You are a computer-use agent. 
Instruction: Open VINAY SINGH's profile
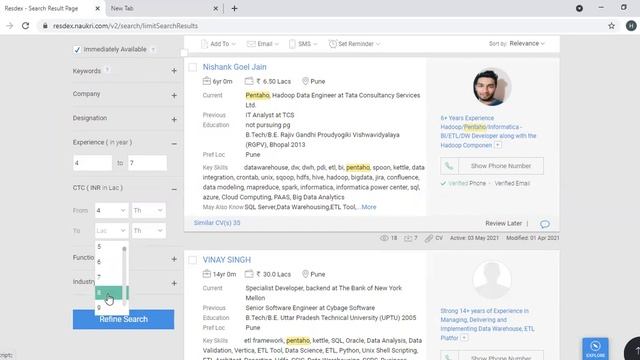(x=227, y=260)
